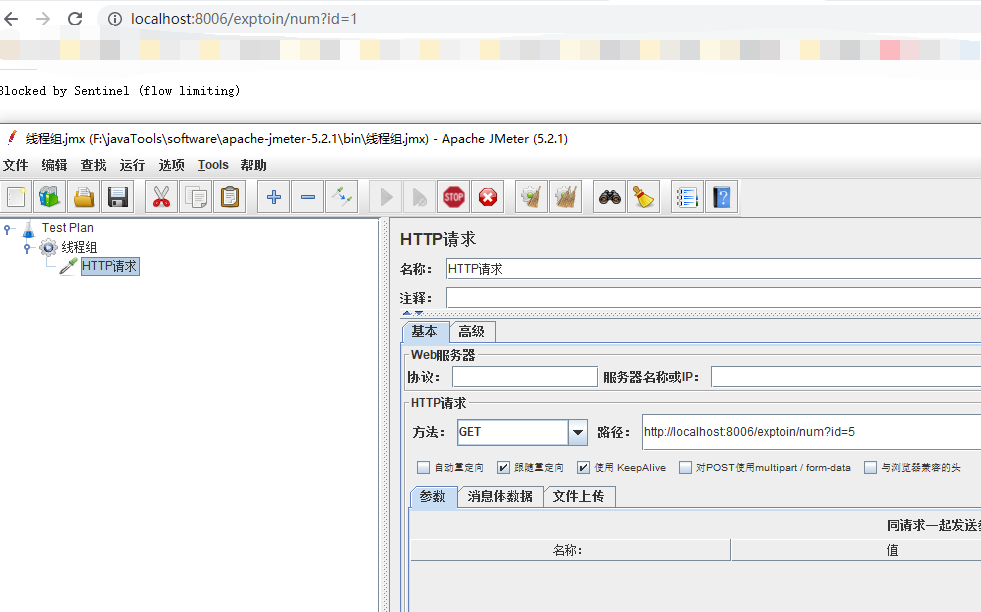Viewport: 981px width, 612px height.
Task: Toggle 与浏览器兼容的头 checkbox
Action: coord(870,467)
